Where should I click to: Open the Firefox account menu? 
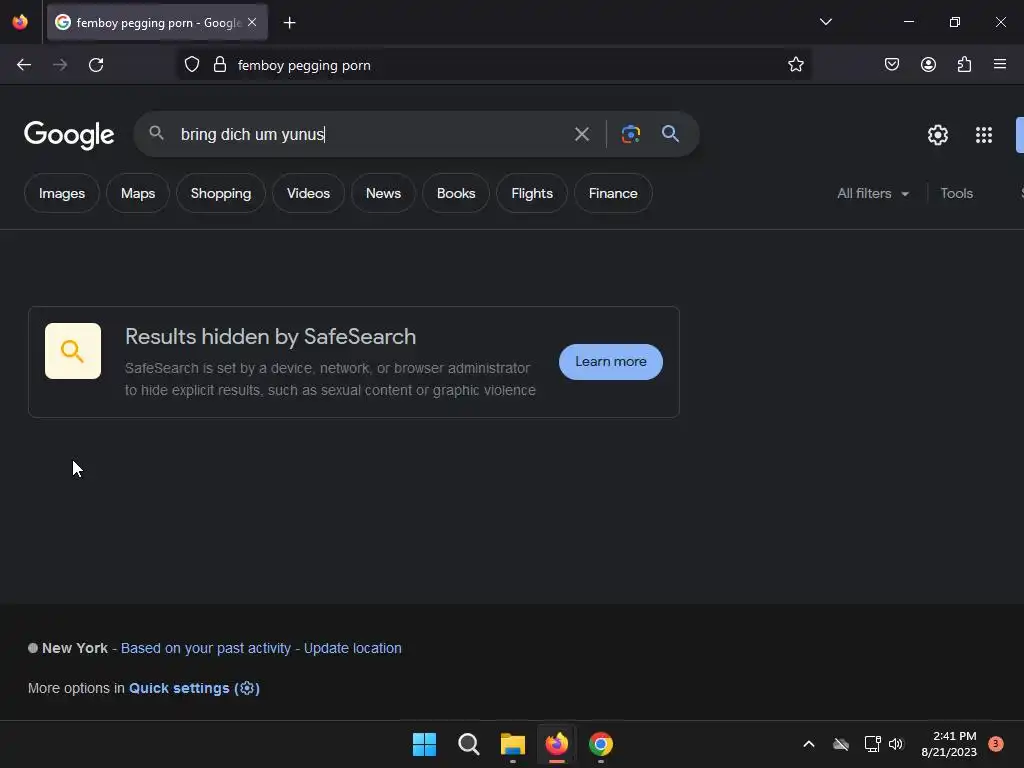(x=928, y=65)
